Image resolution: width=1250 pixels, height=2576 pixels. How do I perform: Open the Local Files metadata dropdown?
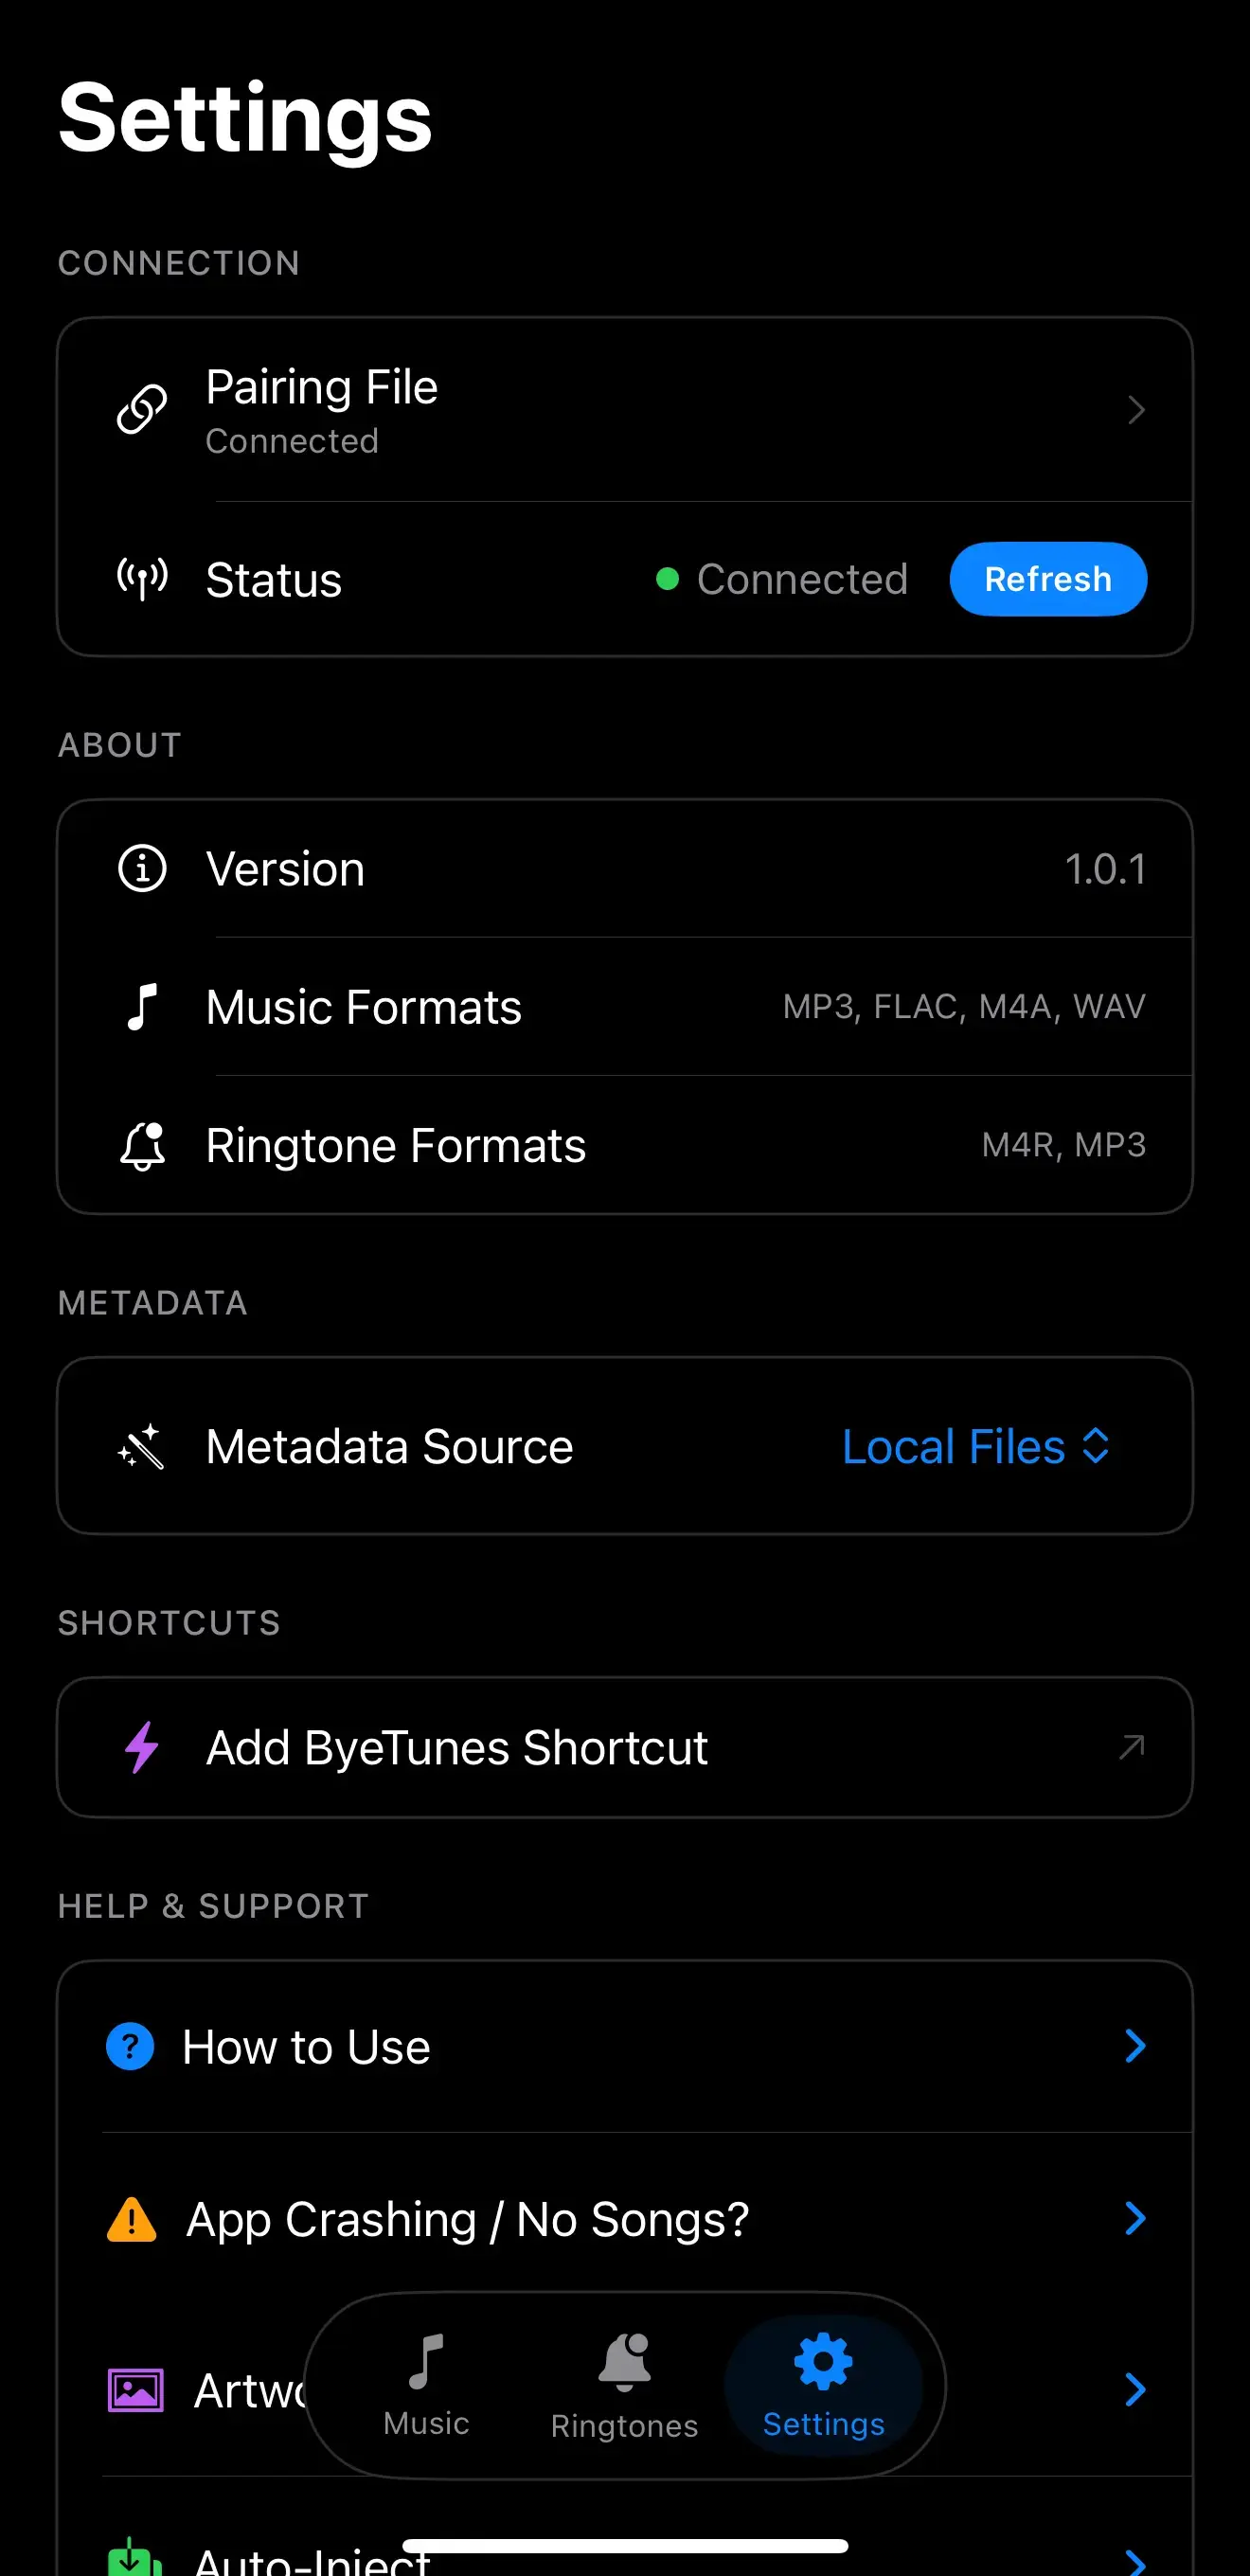click(976, 1447)
